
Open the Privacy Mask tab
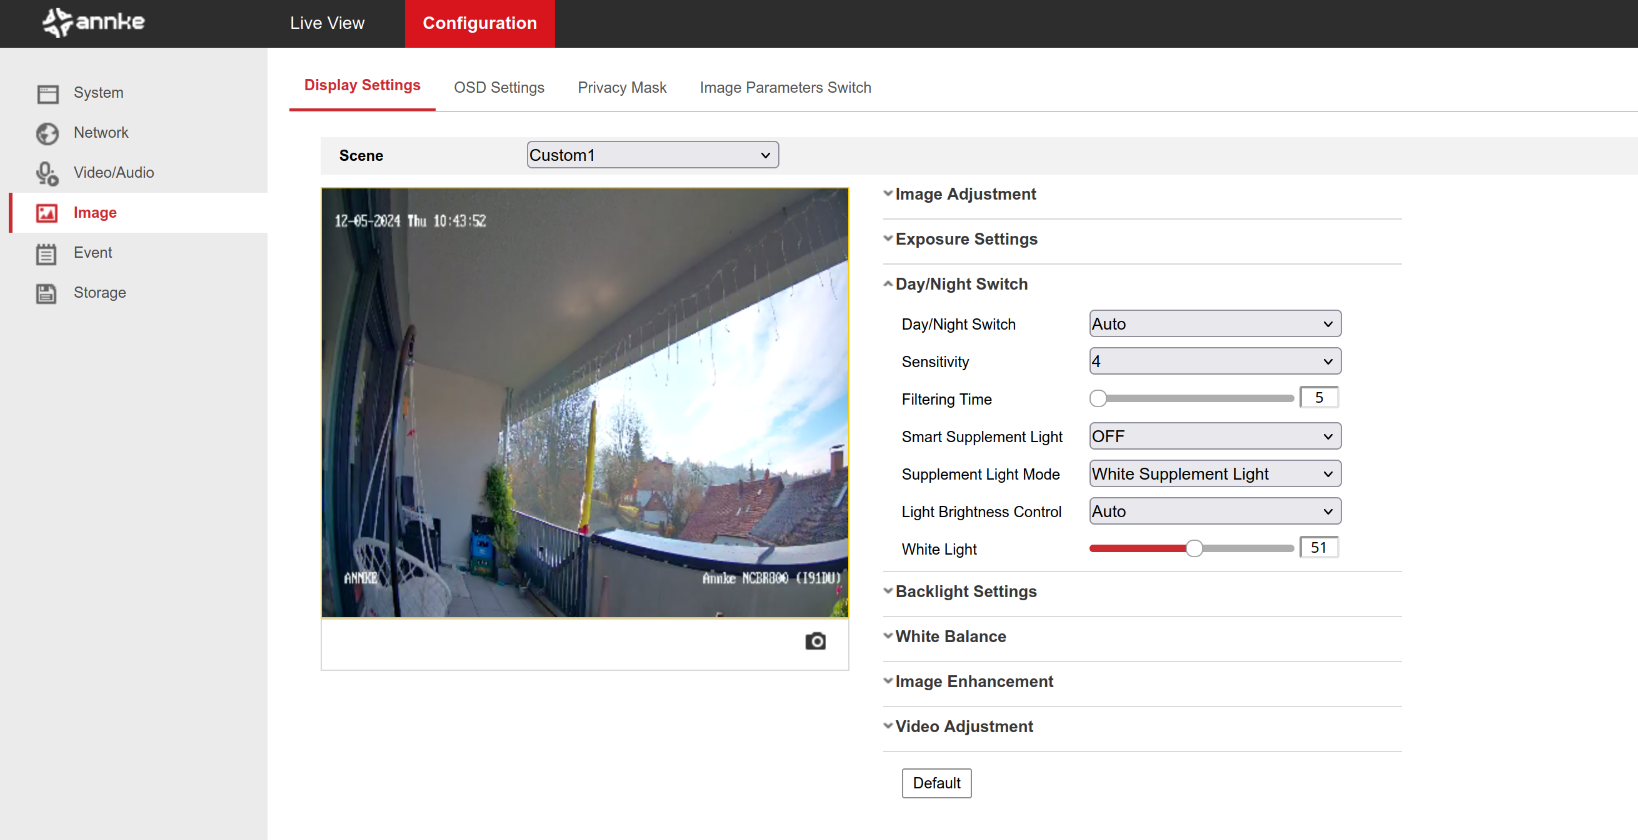(622, 88)
